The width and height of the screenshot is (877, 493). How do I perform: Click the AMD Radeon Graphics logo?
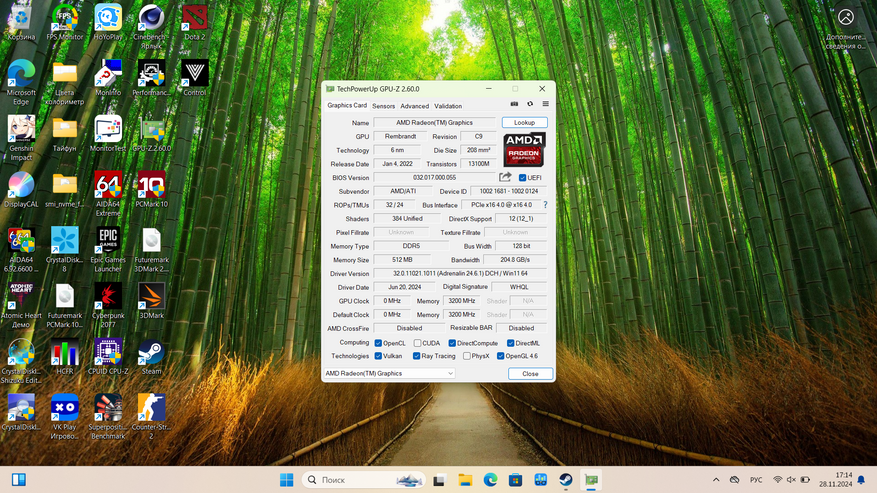point(523,150)
